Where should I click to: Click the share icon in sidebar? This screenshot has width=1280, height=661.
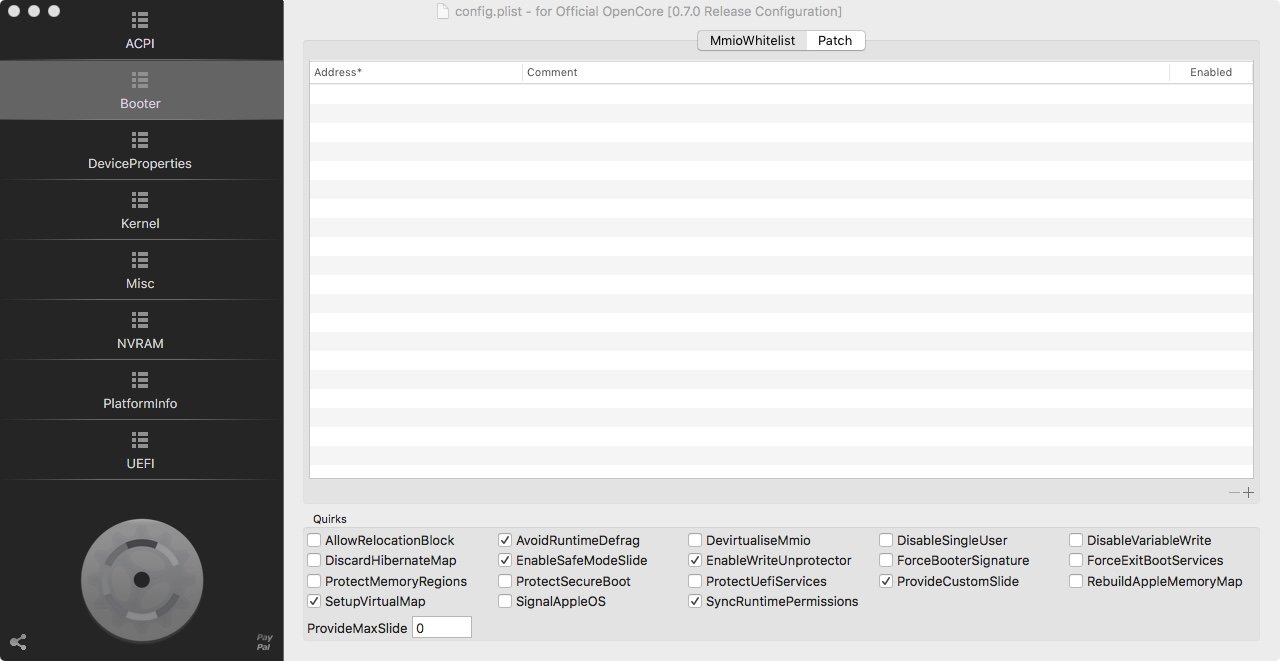pos(18,642)
